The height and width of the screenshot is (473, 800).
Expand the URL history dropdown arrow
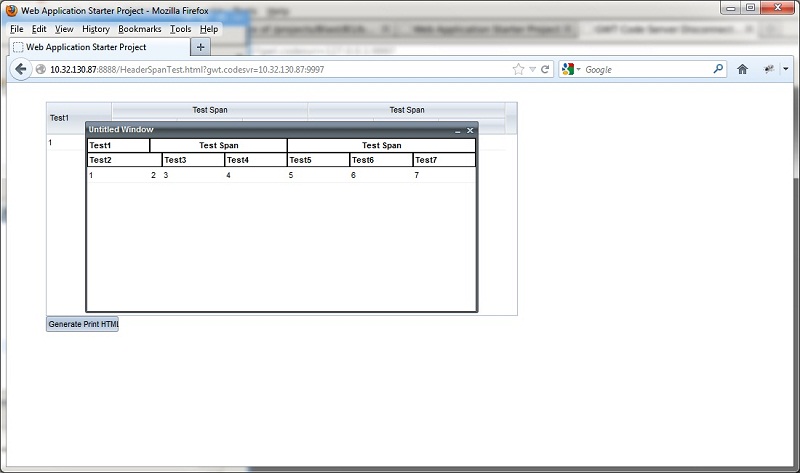click(x=532, y=70)
